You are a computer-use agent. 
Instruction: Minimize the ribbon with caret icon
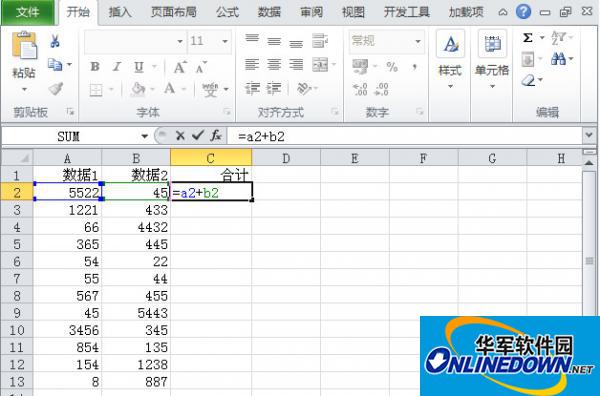[503, 13]
